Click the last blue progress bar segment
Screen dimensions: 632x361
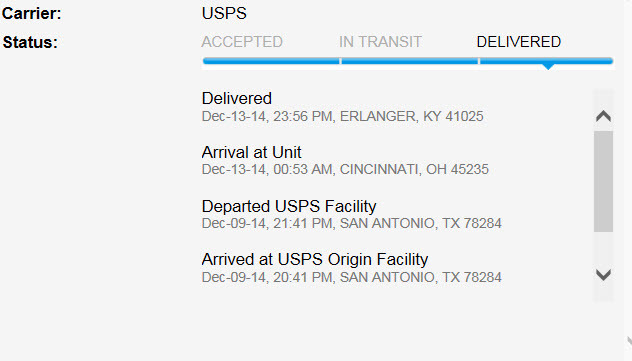click(x=547, y=61)
